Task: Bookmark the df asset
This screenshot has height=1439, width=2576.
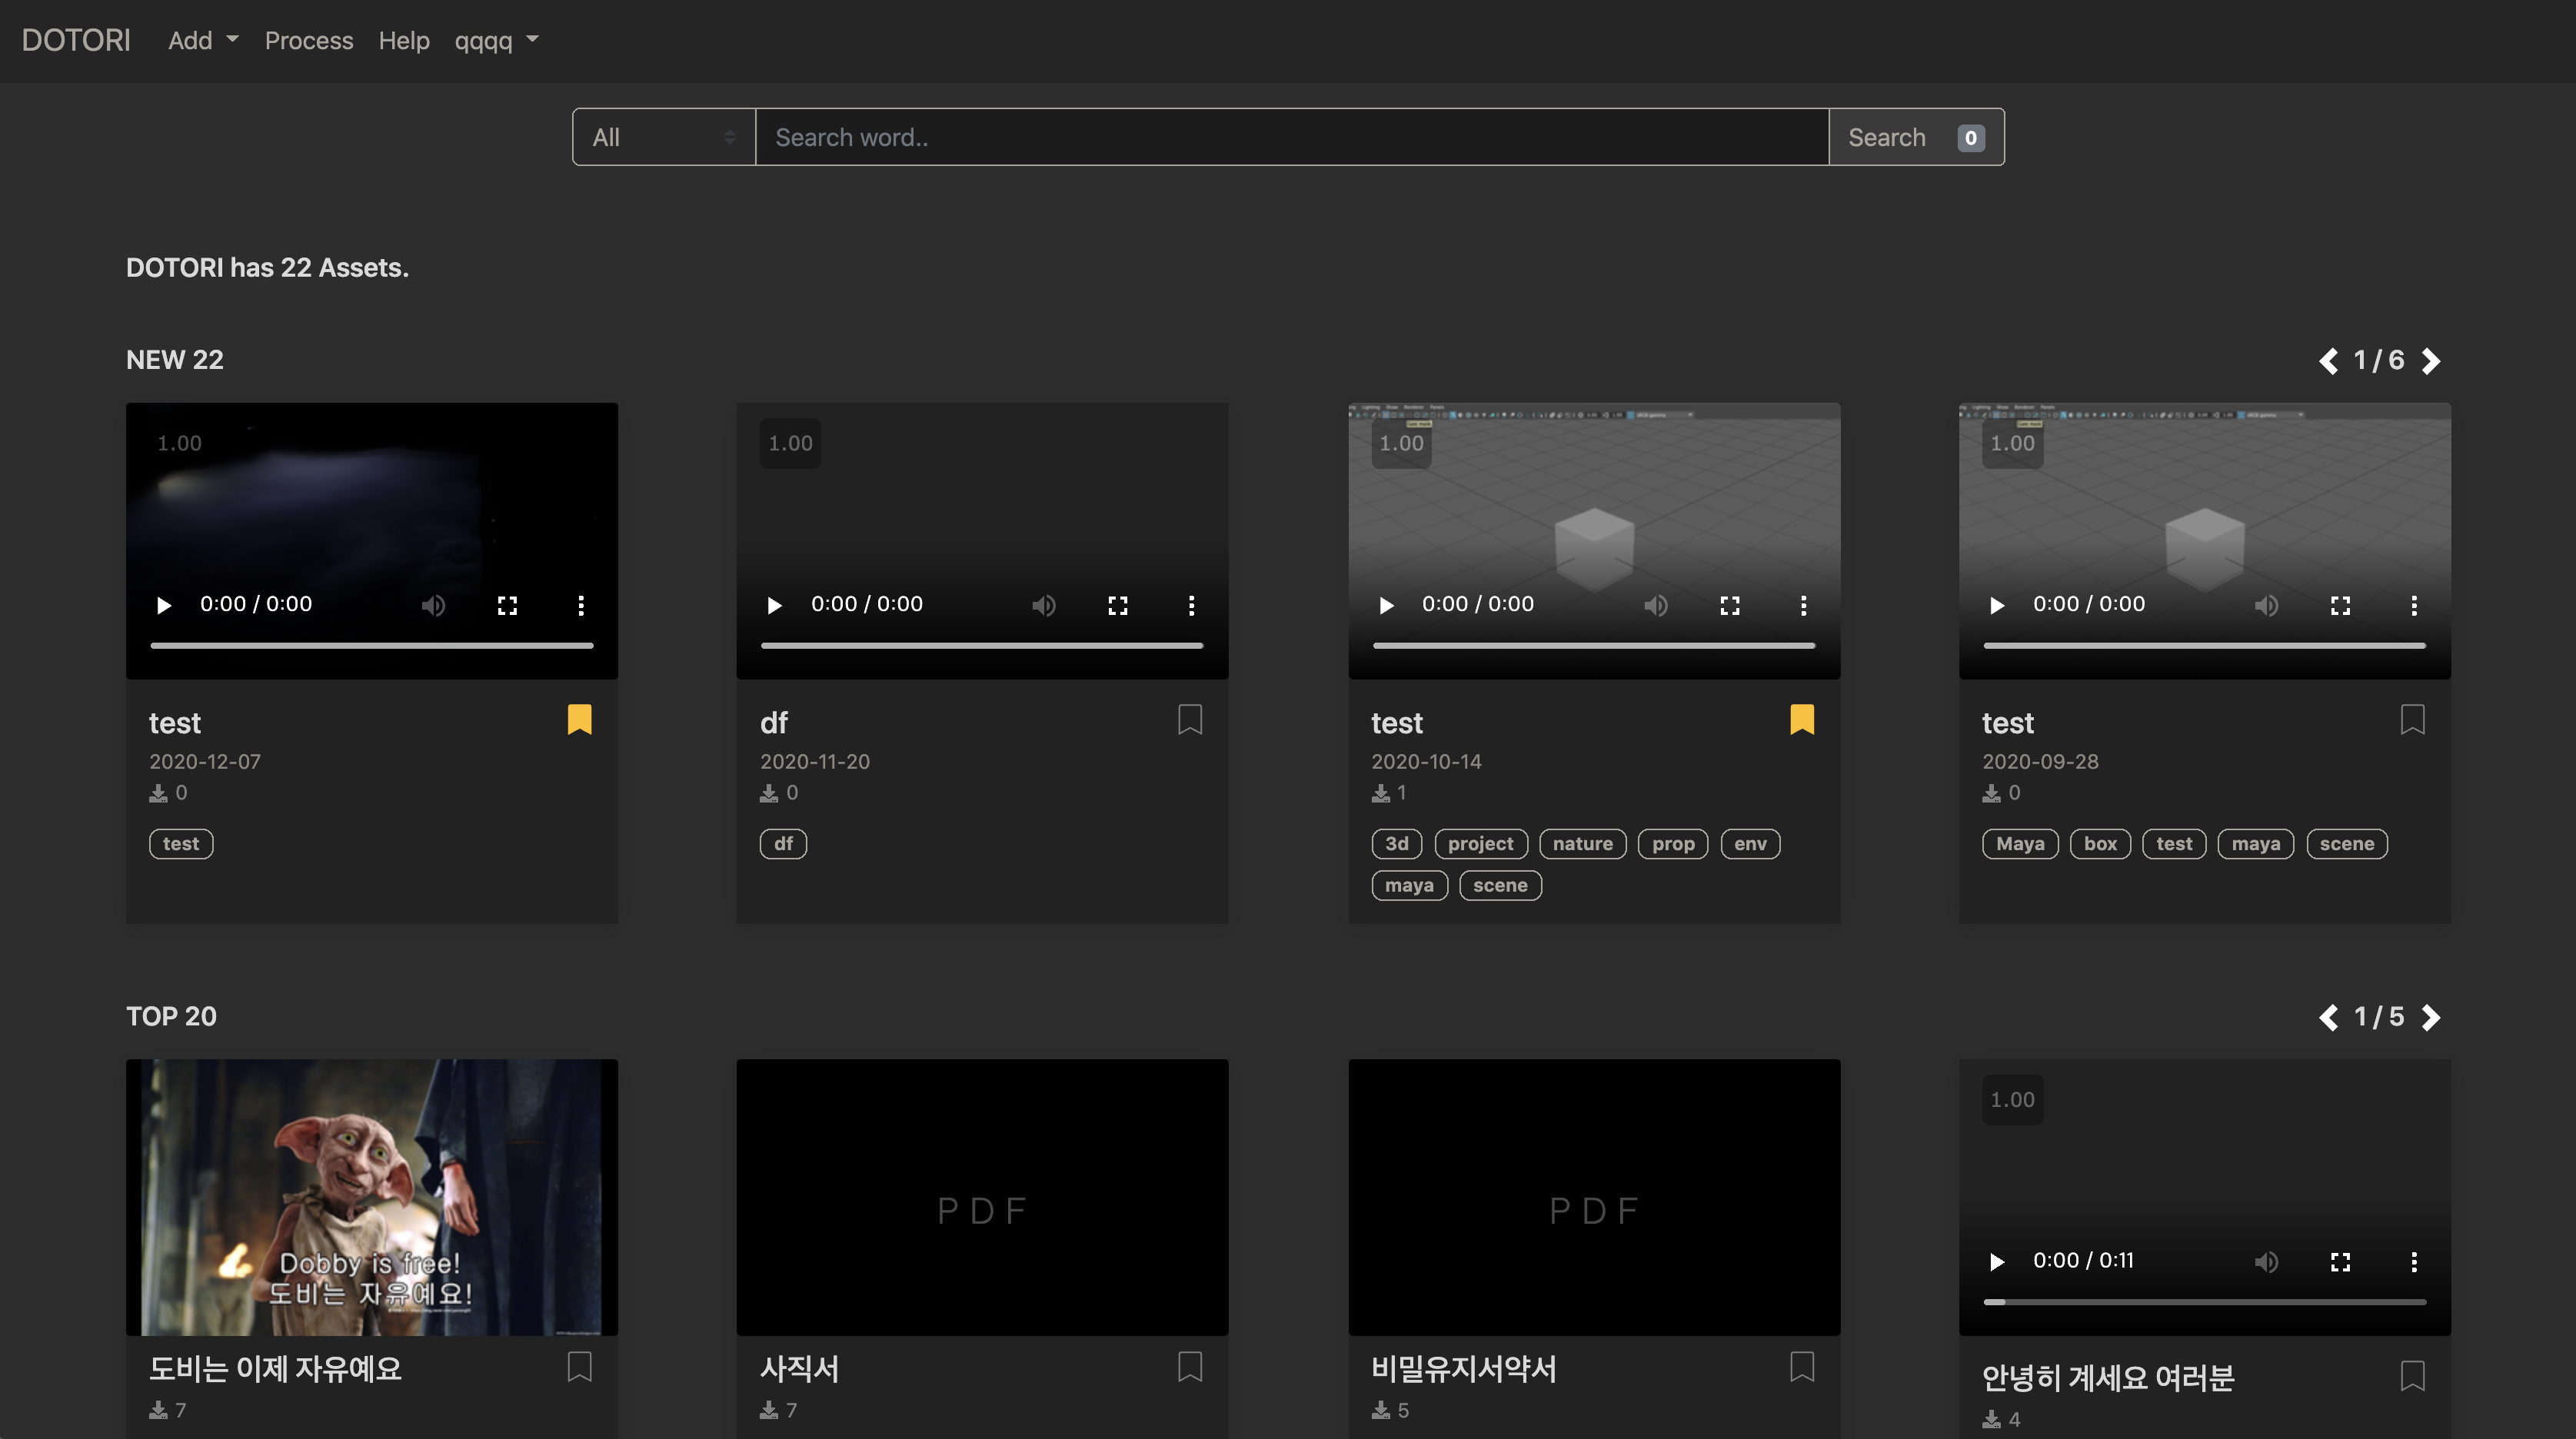Action: pos(1190,719)
